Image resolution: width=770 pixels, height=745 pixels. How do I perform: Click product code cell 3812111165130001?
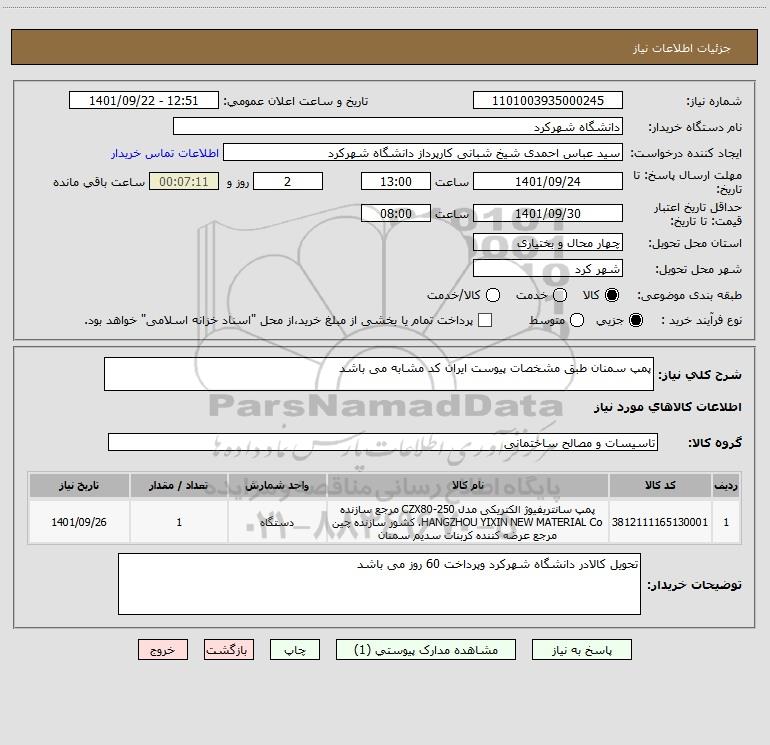tap(660, 522)
